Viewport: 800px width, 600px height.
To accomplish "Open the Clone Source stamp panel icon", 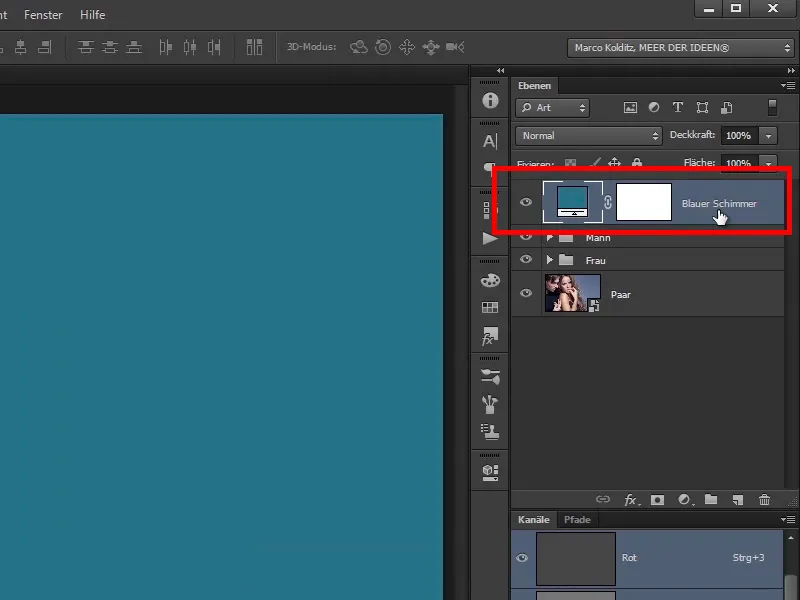I will (x=490, y=432).
